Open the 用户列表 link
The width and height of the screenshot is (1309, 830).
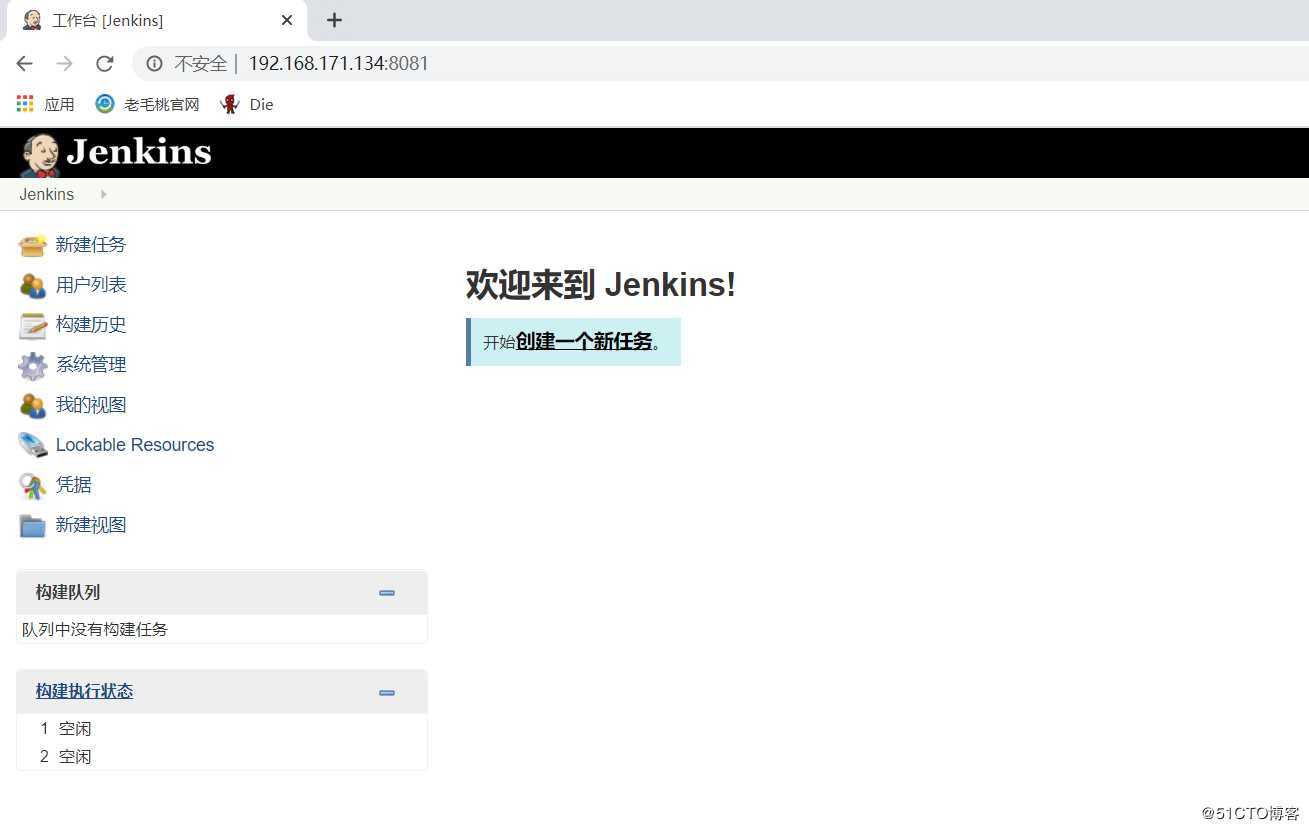[x=91, y=285]
